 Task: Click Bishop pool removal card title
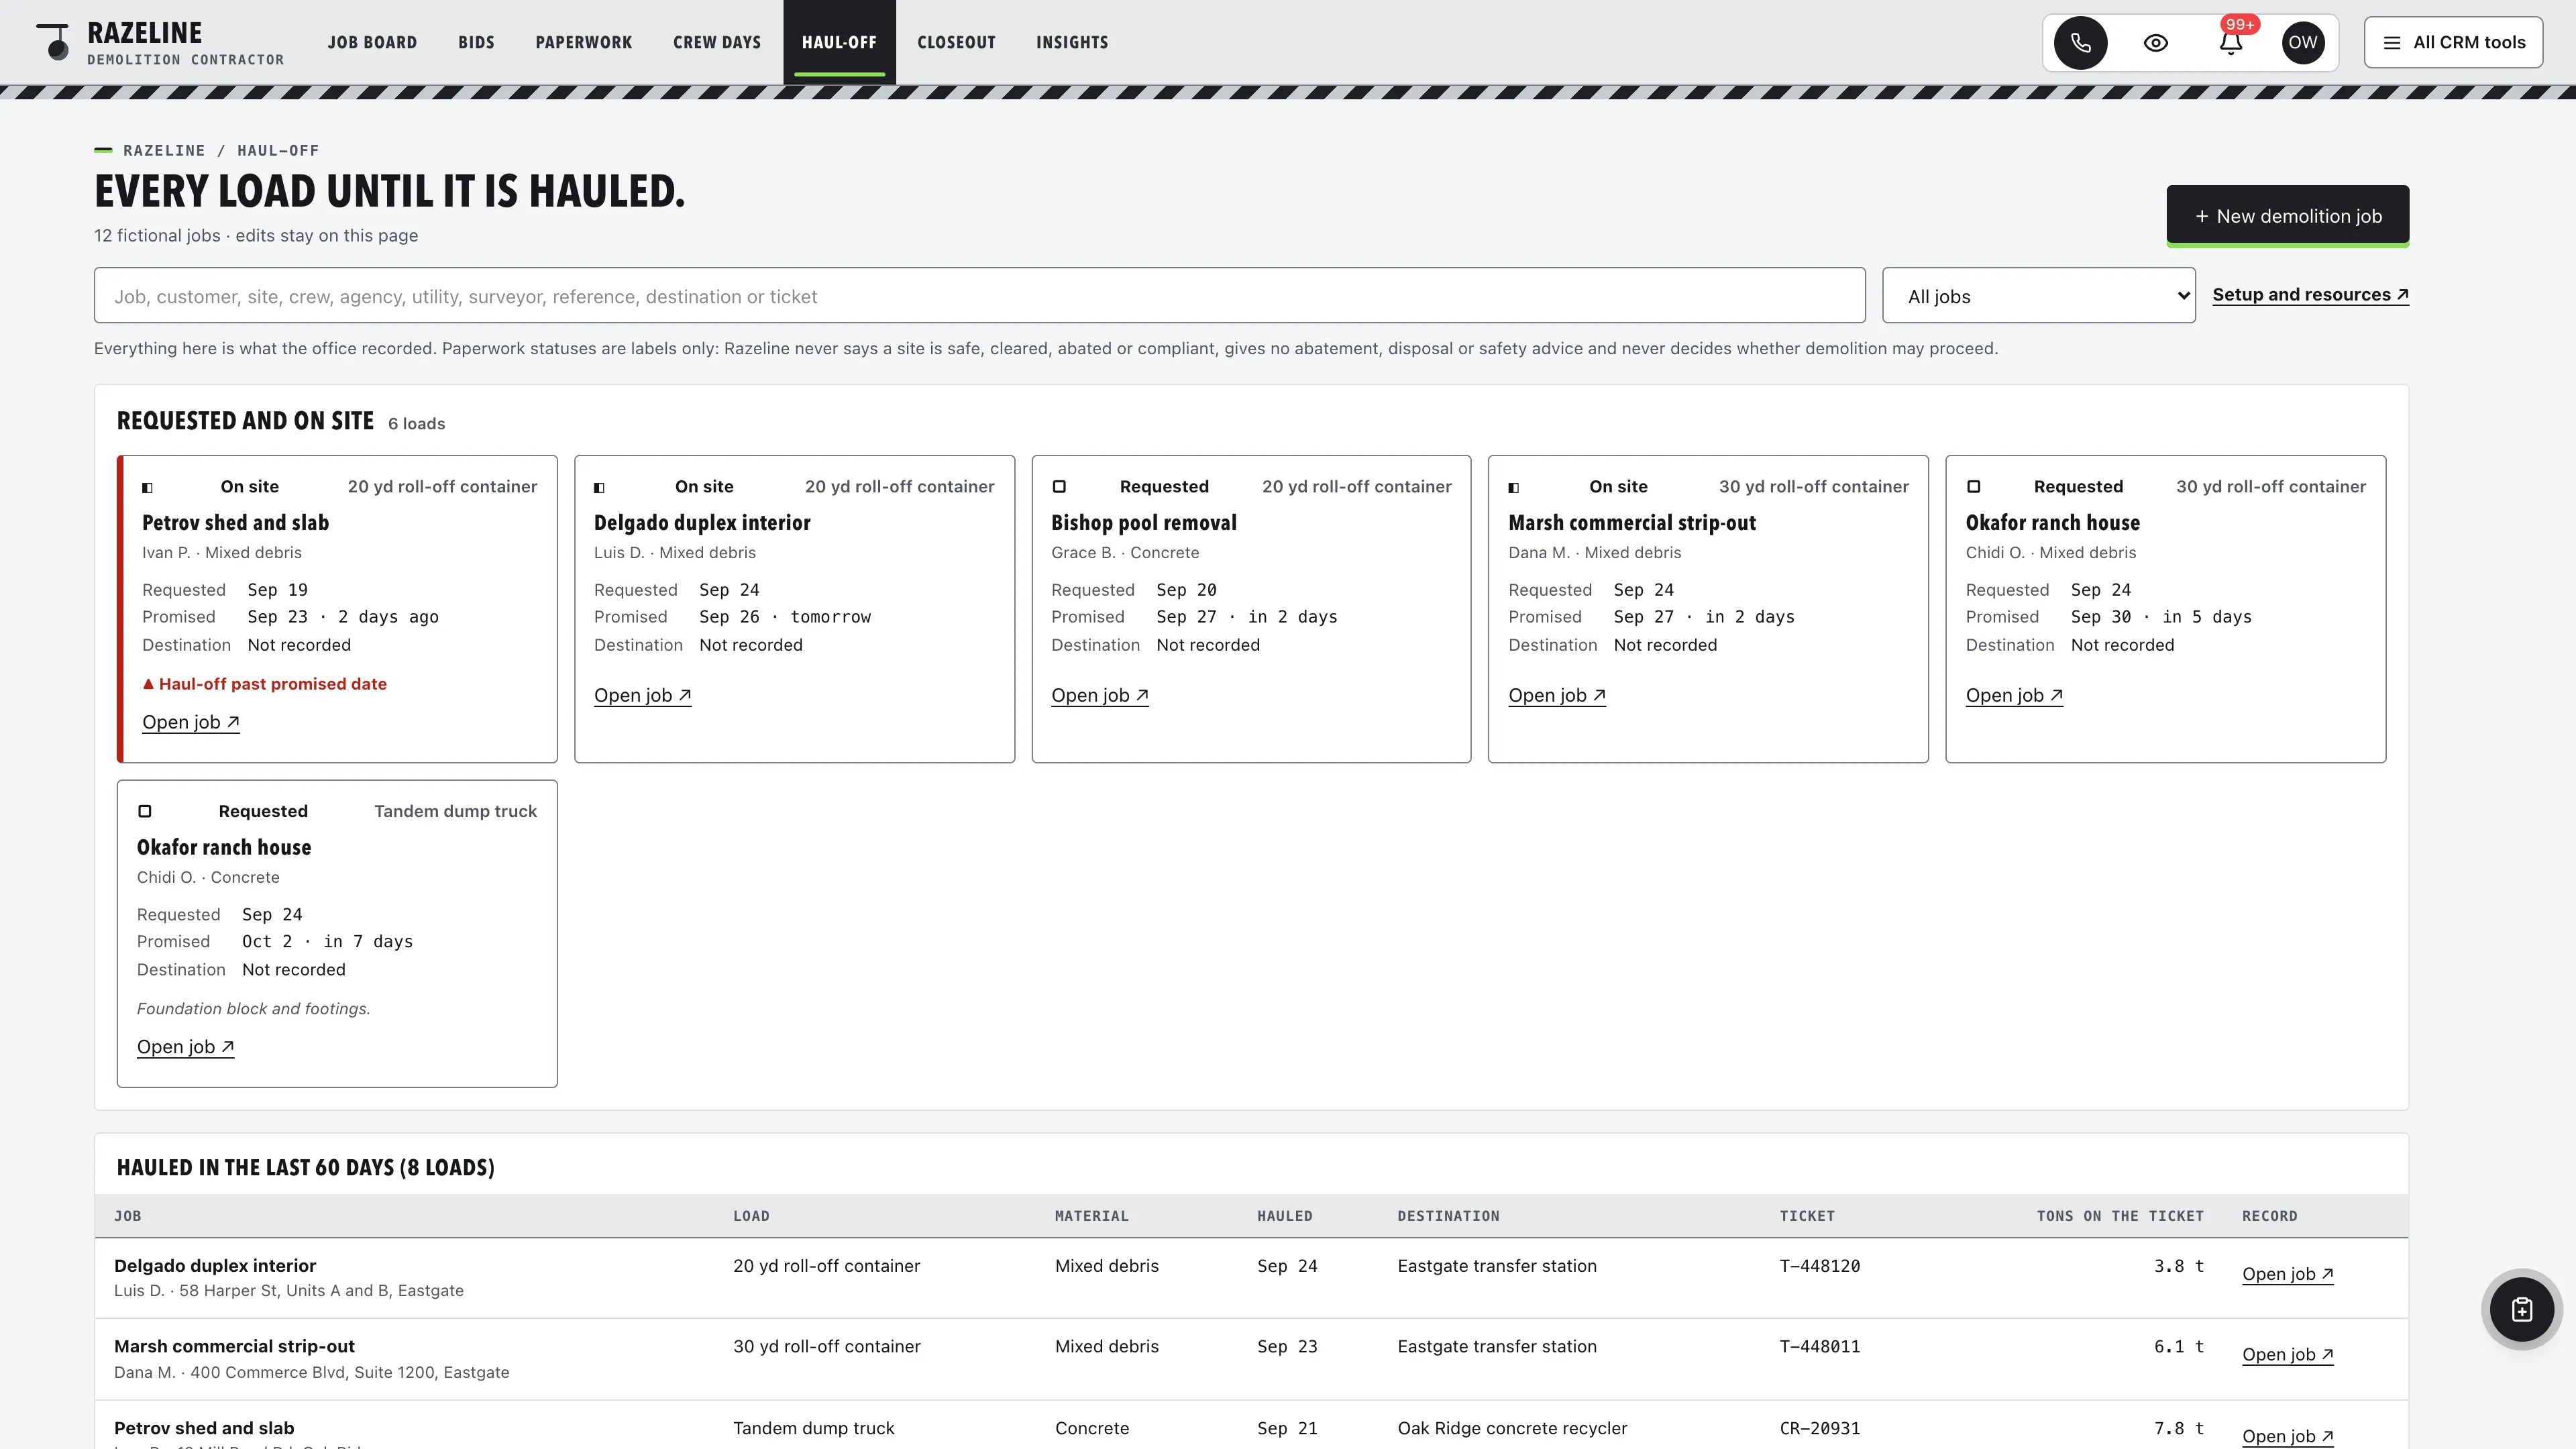(x=1143, y=522)
